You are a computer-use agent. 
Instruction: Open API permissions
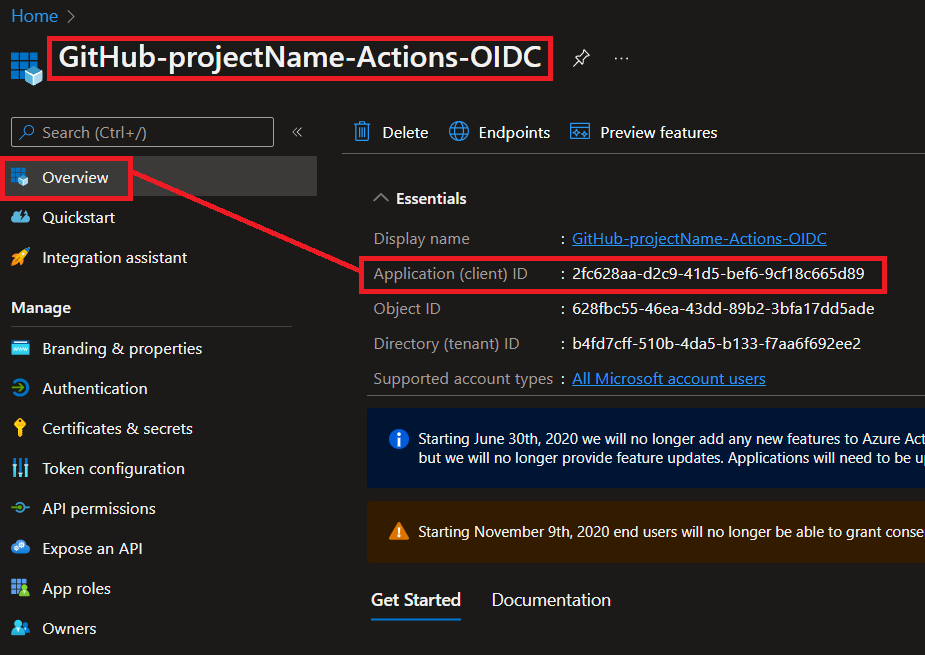click(99, 509)
